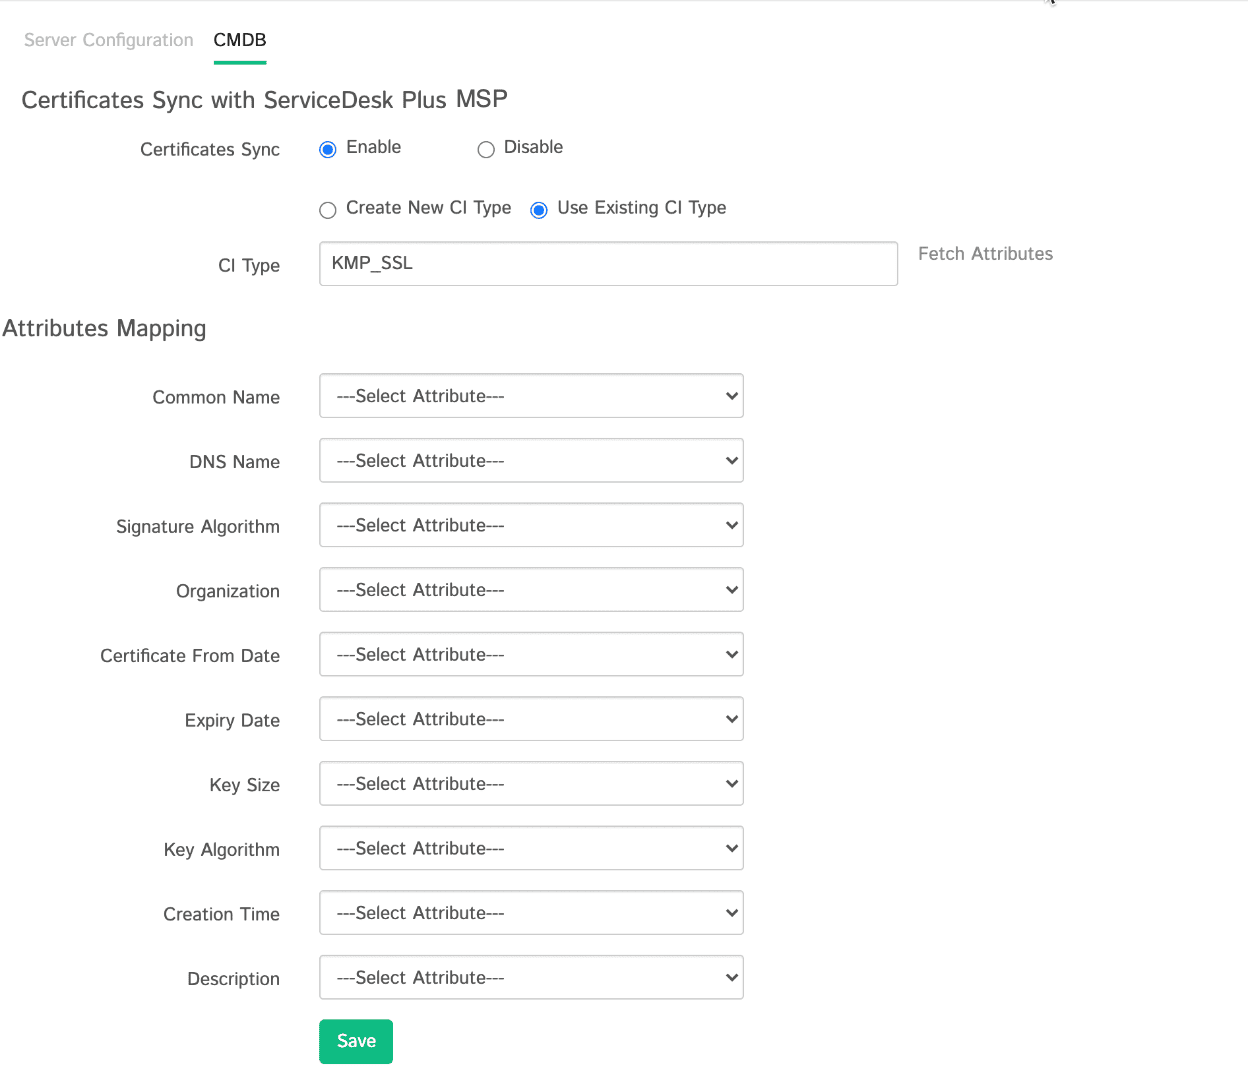The image size is (1248, 1084).
Task: Open the Creation Time attribute dropdown
Action: [531, 913]
